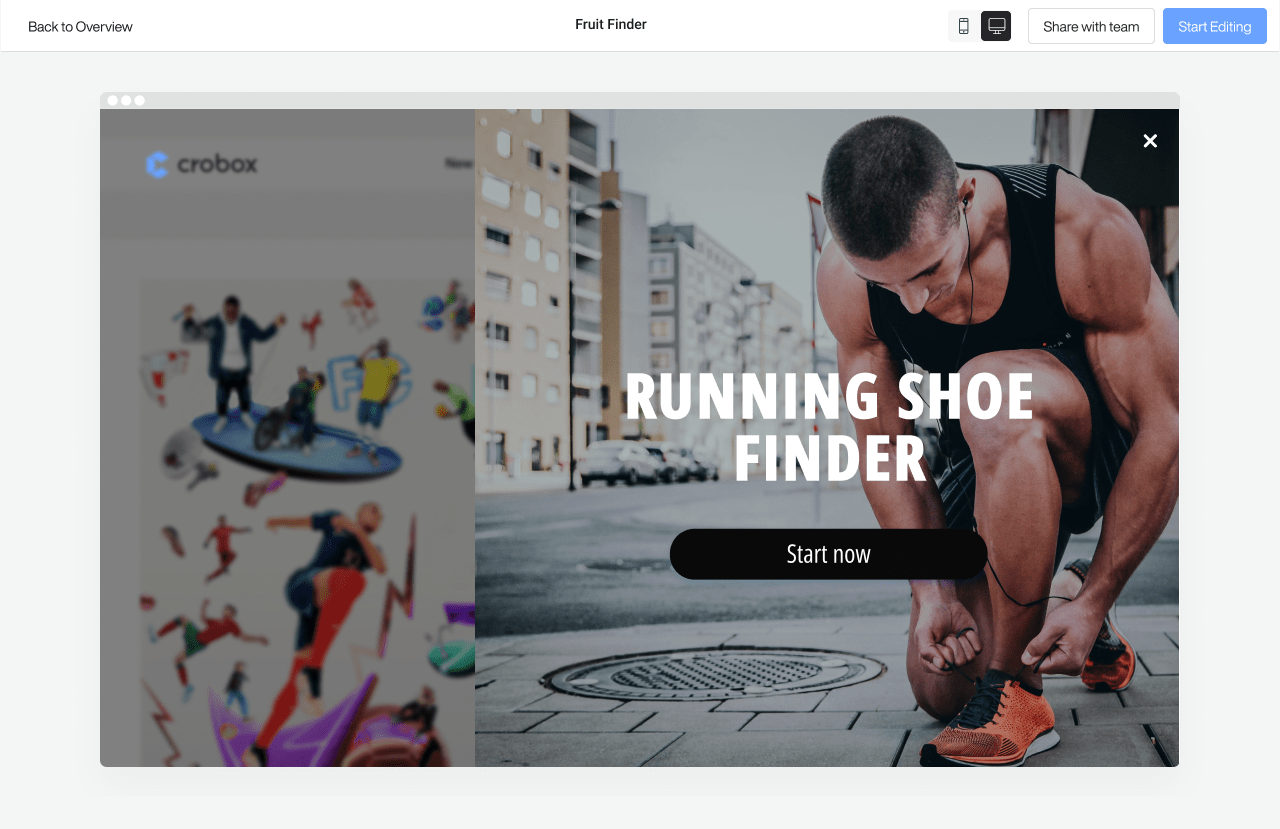Image resolution: width=1280 pixels, height=829 pixels.
Task: Select the Fruit Finder title in header
Action: pos(610,24)
